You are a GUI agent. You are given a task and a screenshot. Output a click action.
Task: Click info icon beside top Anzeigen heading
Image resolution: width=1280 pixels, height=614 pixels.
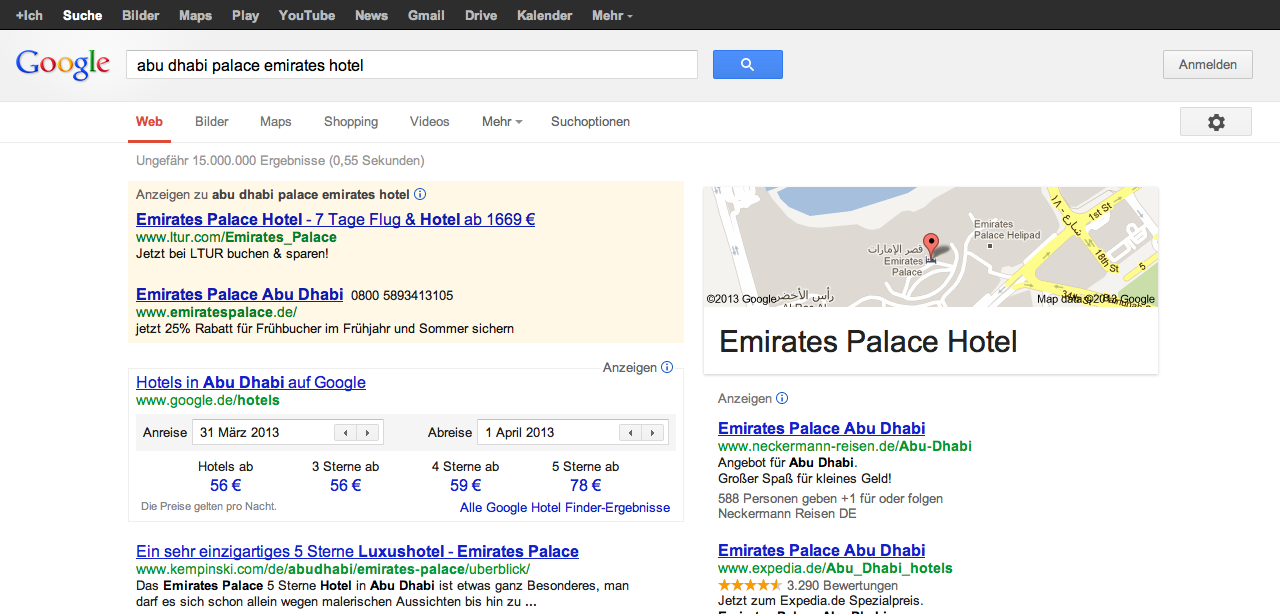pyautogui.click(x=420, y=195)
